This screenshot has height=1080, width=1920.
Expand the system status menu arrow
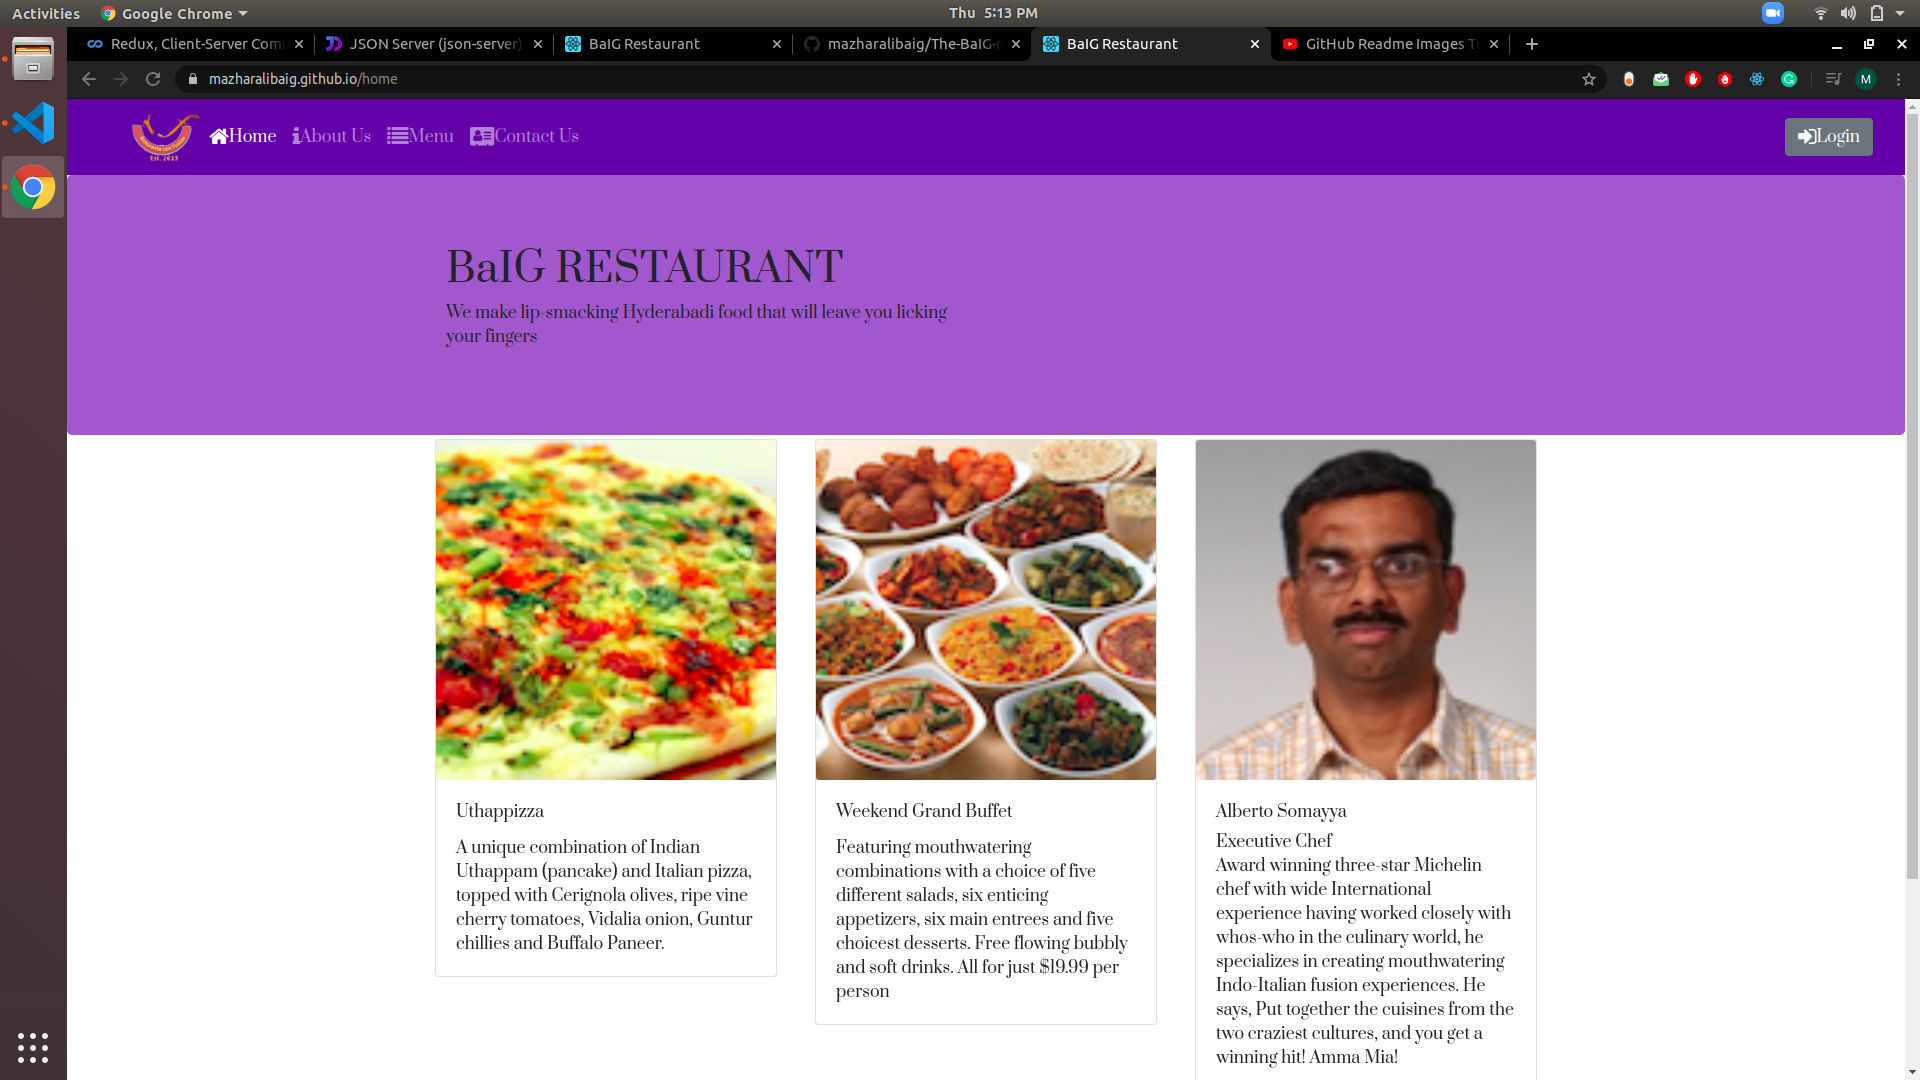click(x=1900, y=13)
